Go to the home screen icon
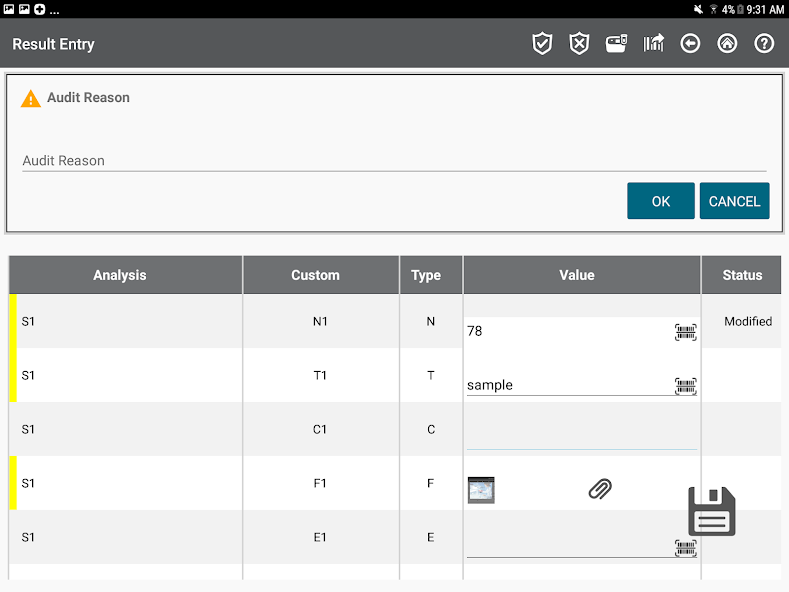Screen dimensions: 789x592 coord(727,44)
